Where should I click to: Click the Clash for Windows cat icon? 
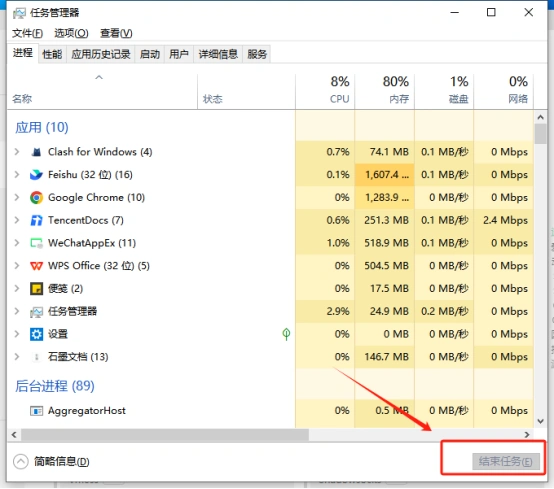point(36,152)
